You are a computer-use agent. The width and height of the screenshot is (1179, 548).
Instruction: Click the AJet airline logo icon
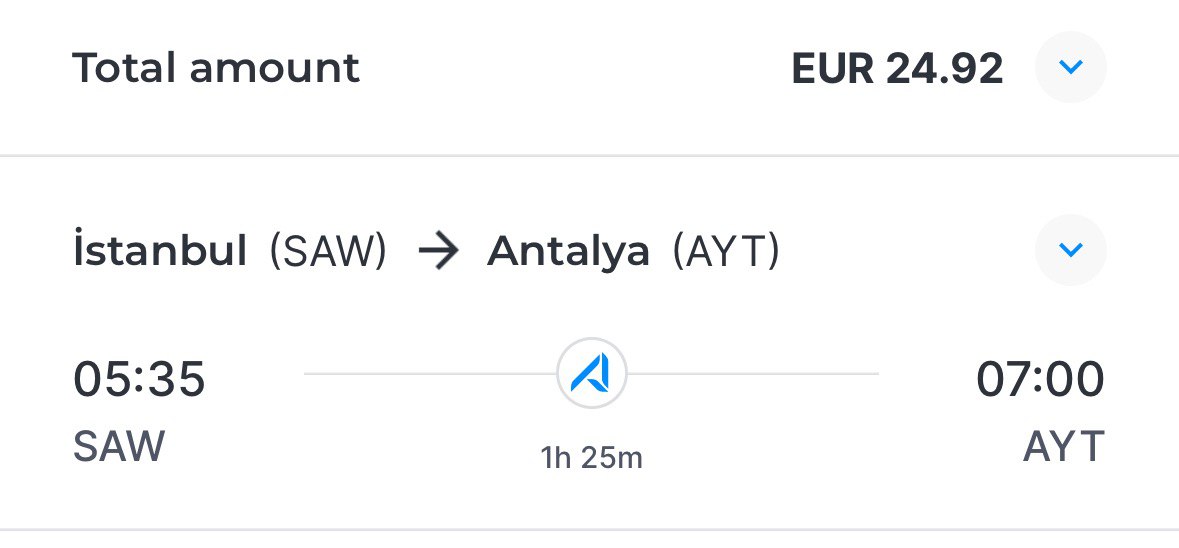coord(592,374)
